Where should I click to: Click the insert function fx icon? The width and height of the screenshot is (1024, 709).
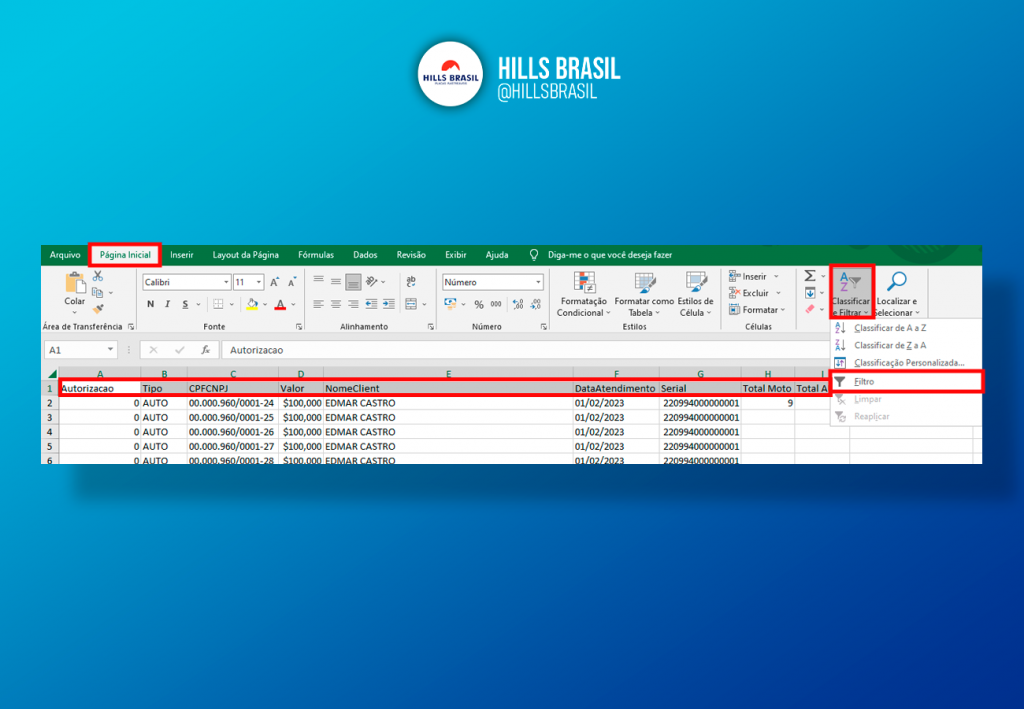tap(205, 351)
